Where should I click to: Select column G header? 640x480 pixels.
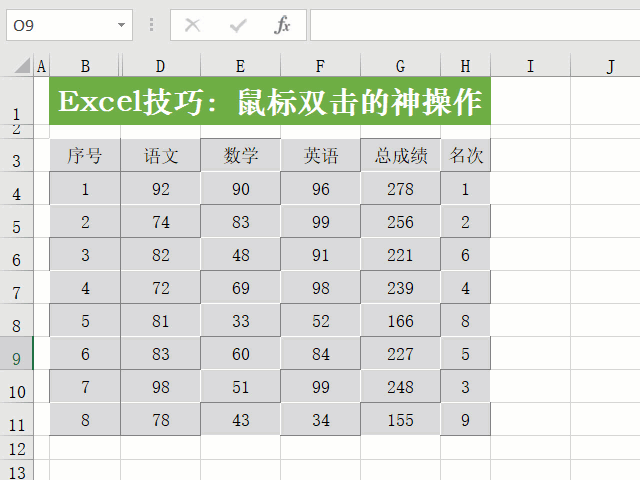[400, 66]
